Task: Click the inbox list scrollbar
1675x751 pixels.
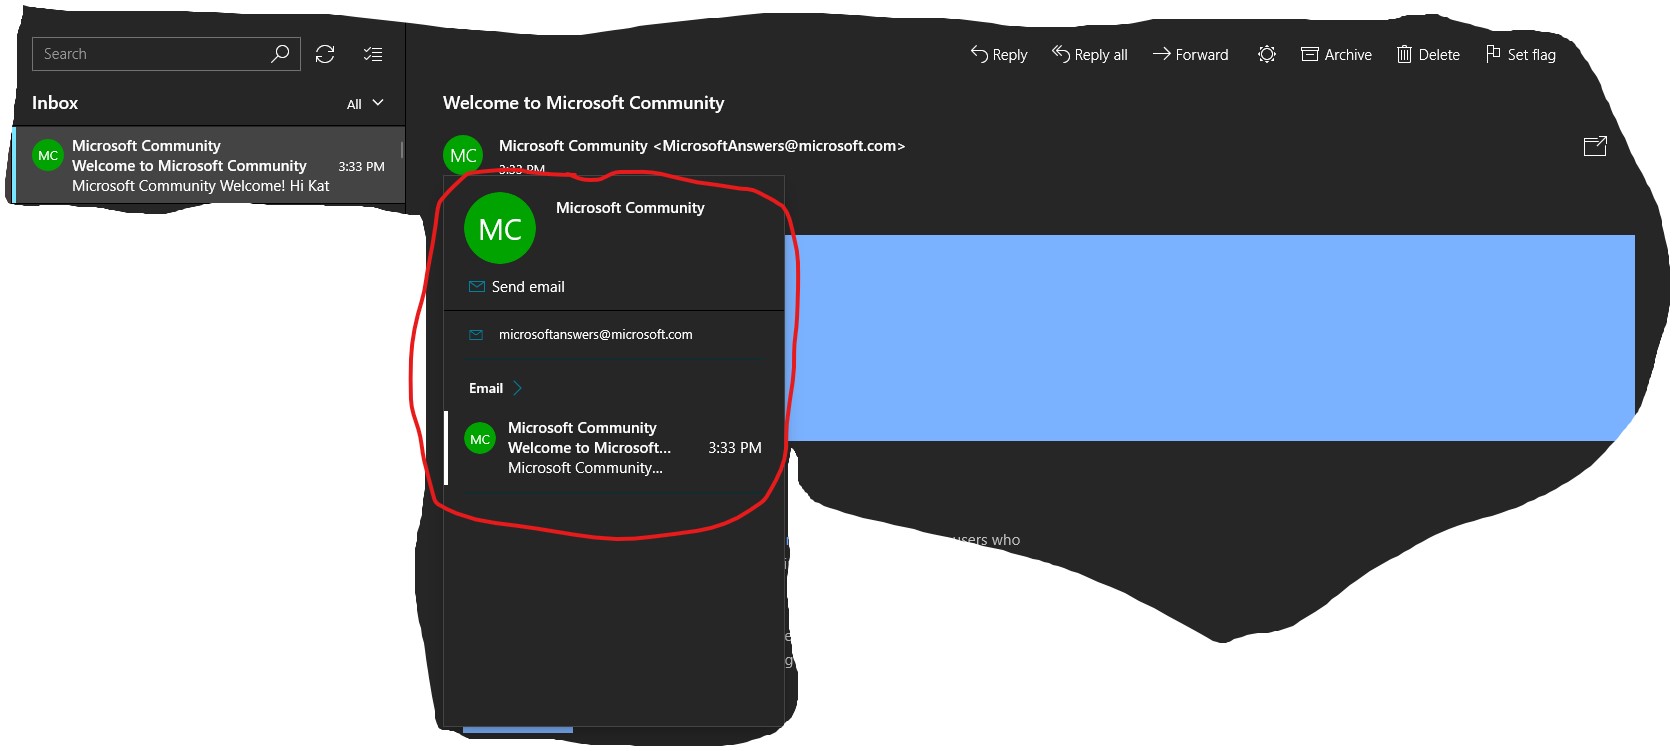Action: tap(402, 150)
